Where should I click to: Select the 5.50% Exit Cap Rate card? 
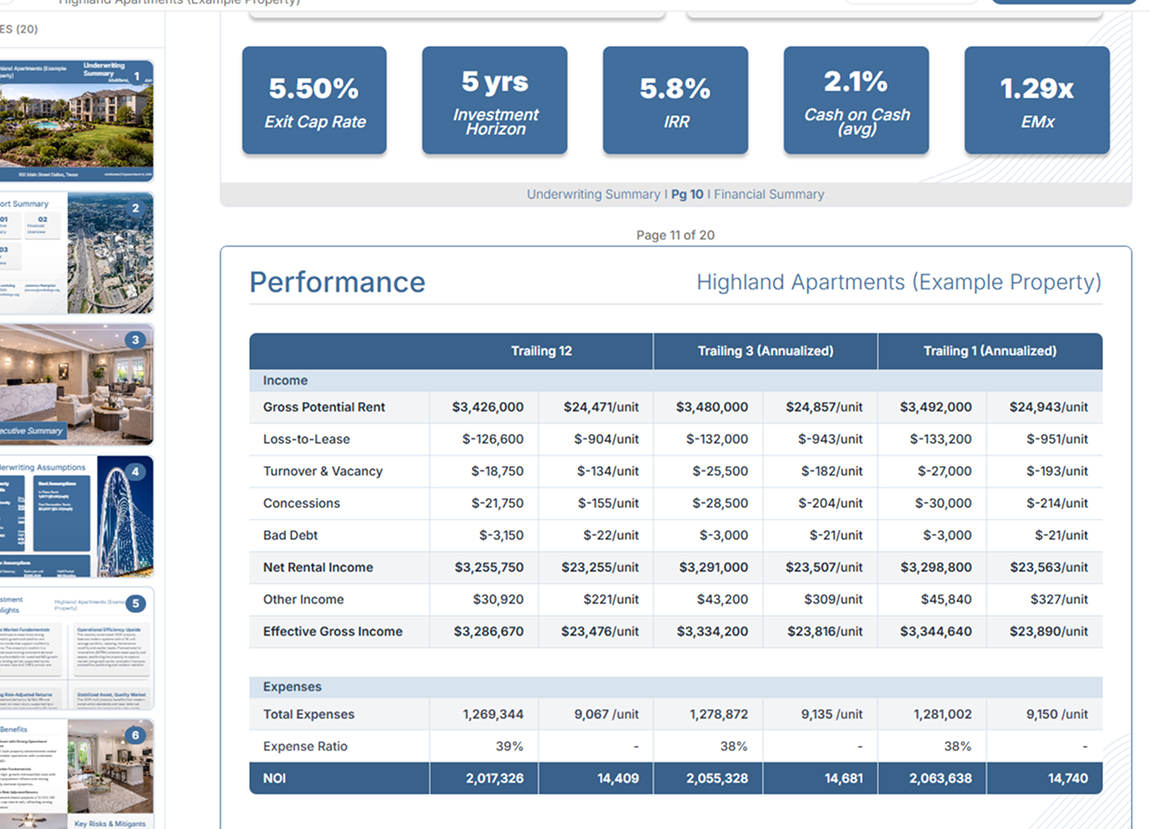coord(314,101)
